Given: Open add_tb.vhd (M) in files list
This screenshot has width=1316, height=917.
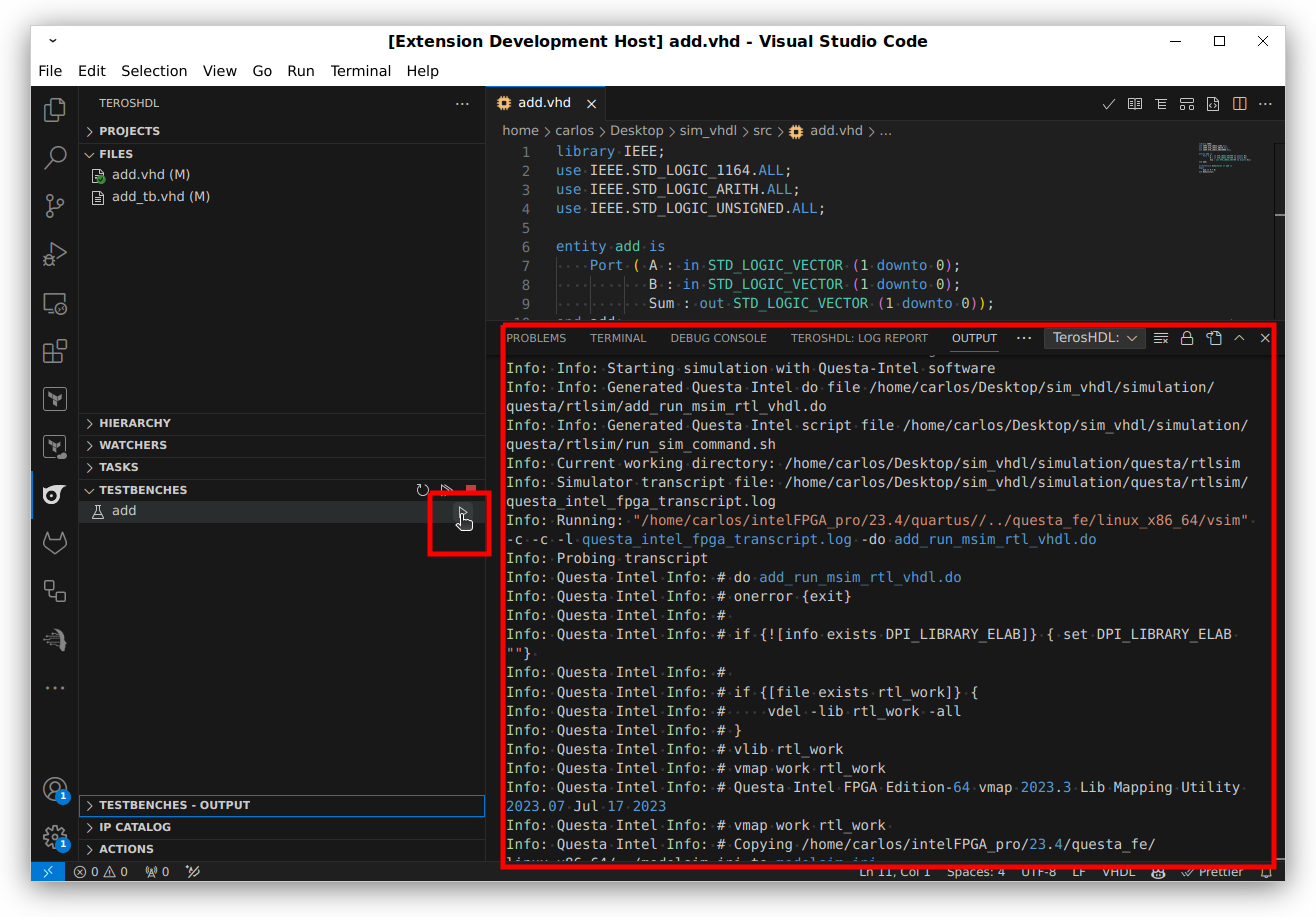Looking at the screenshot, I should (x=282, y=197).
